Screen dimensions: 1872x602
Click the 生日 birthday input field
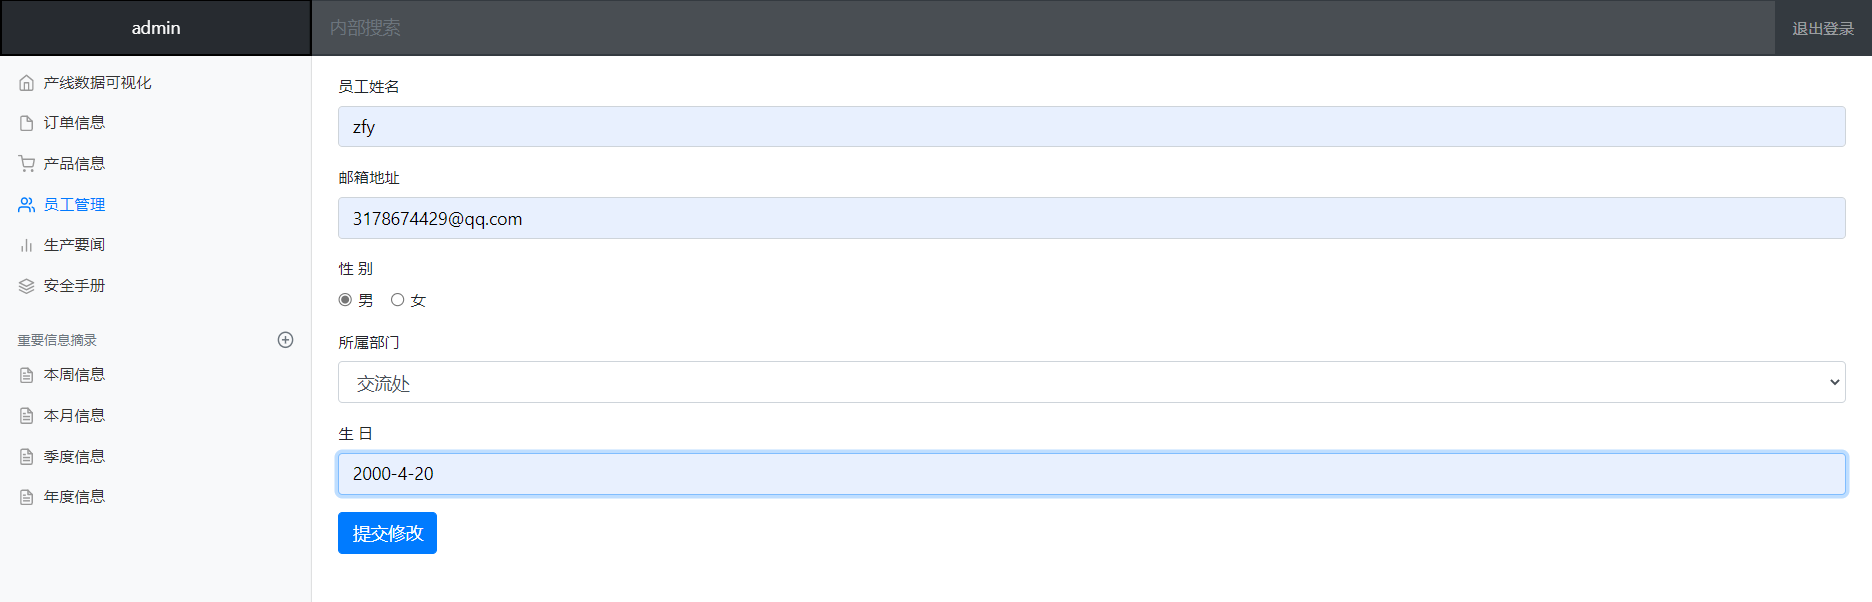tap(1091, 474)
